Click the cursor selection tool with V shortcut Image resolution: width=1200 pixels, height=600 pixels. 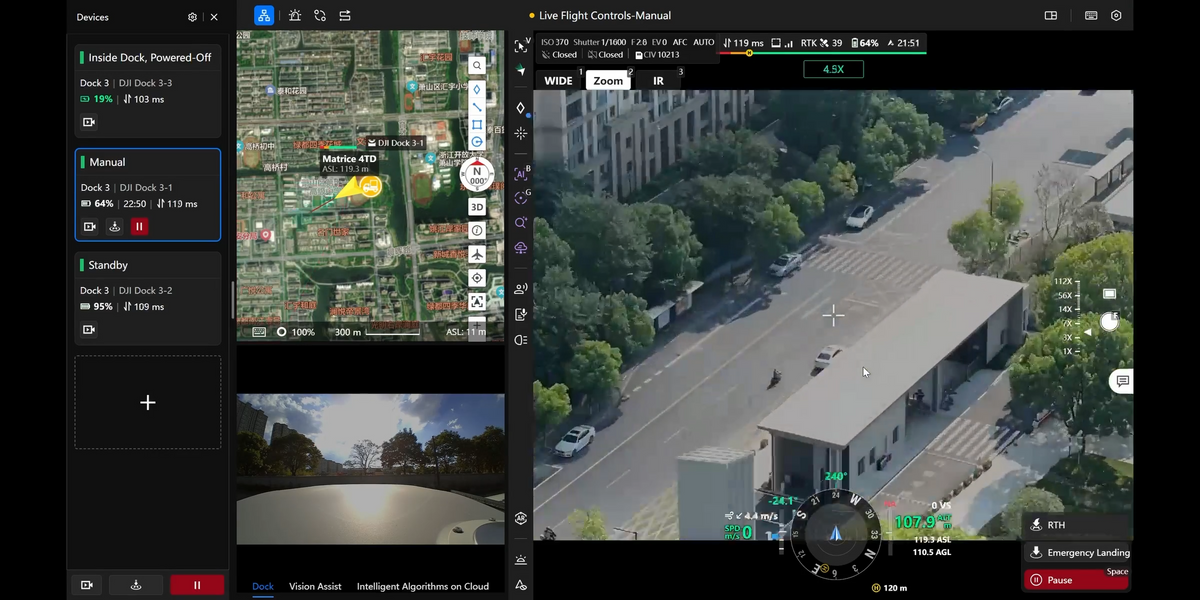[520, 46]
